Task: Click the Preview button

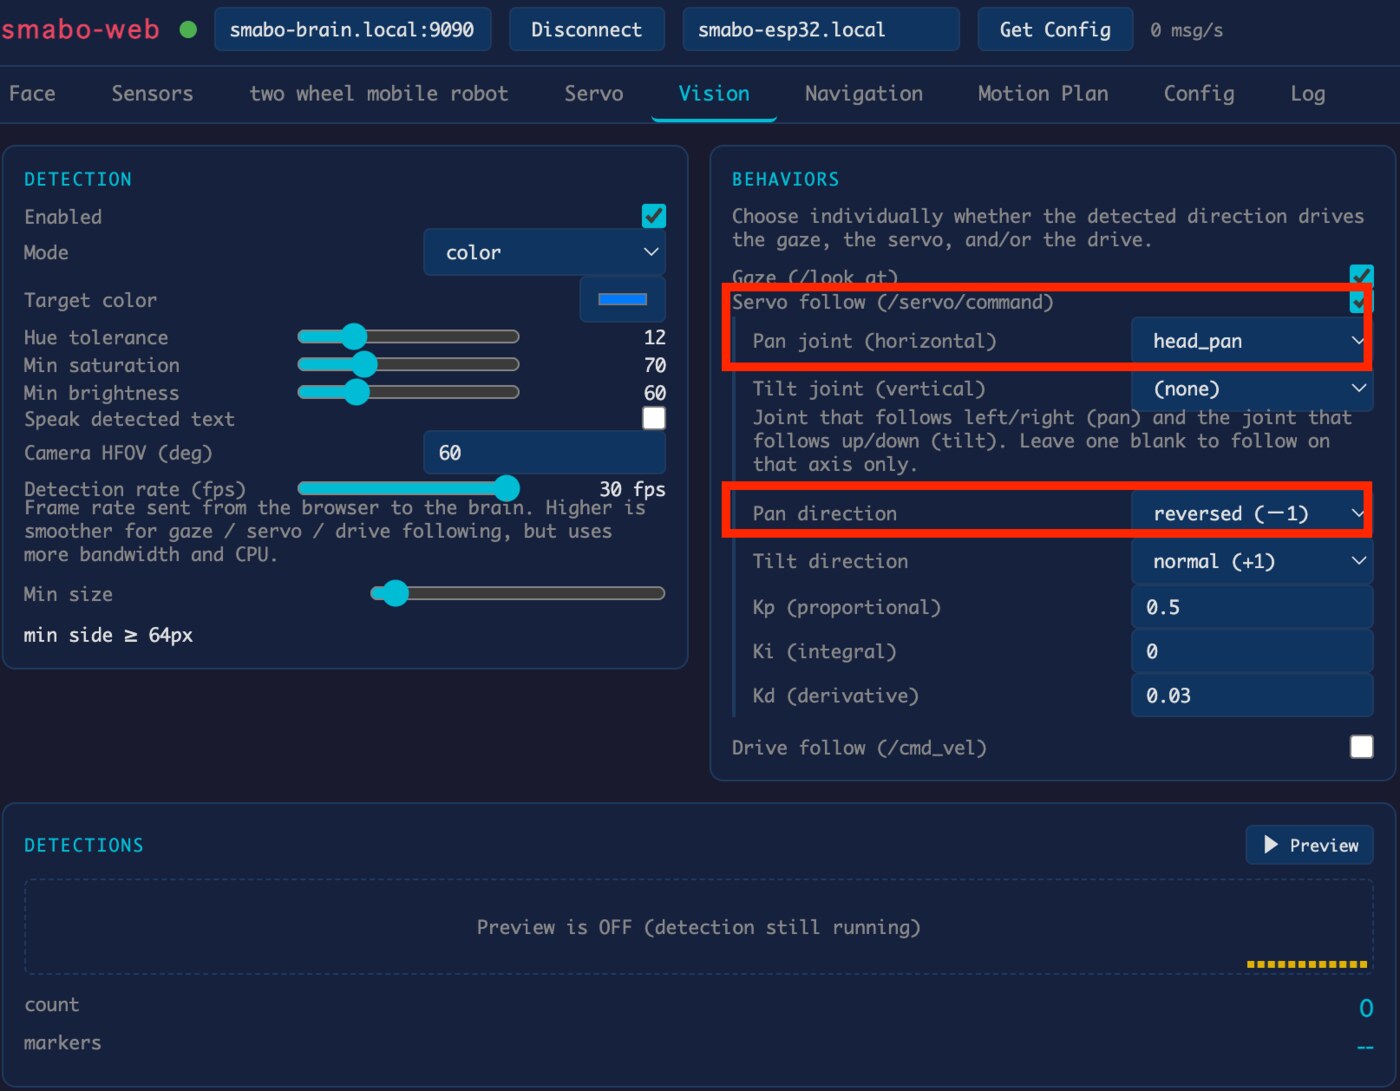Action: (x=1309, y=845)
